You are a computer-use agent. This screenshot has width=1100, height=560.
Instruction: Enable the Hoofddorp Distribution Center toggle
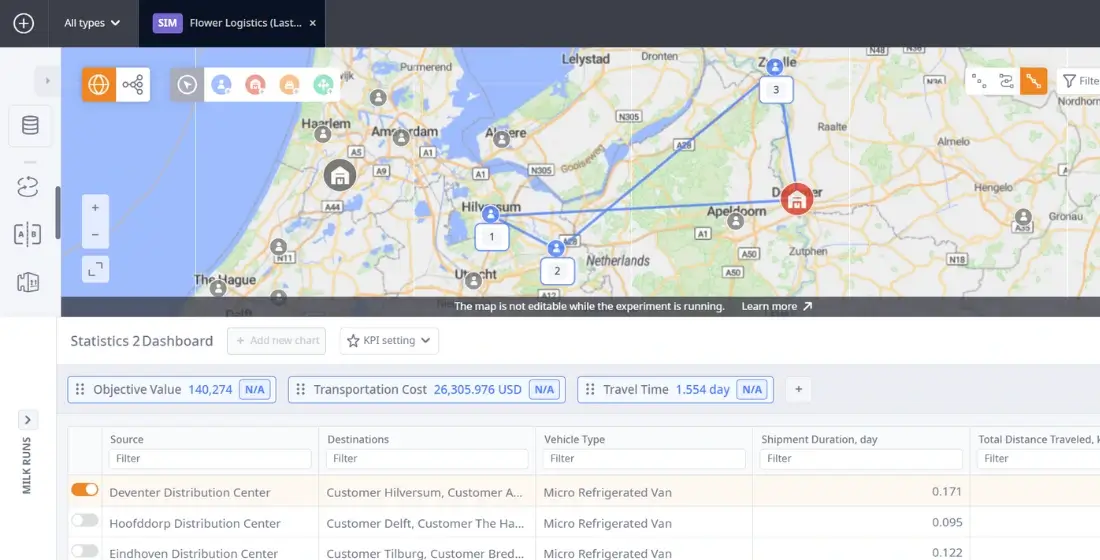[85, 521]
